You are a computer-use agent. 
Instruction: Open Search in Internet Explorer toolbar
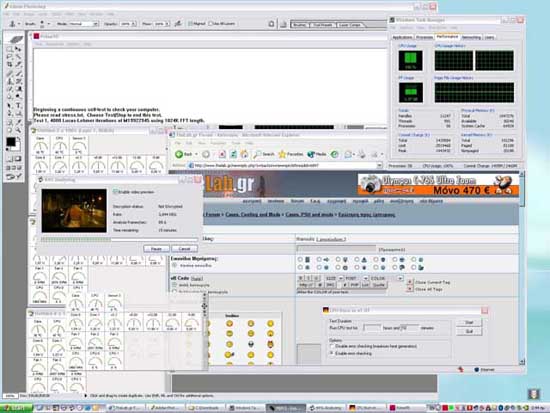coord(264,154)
